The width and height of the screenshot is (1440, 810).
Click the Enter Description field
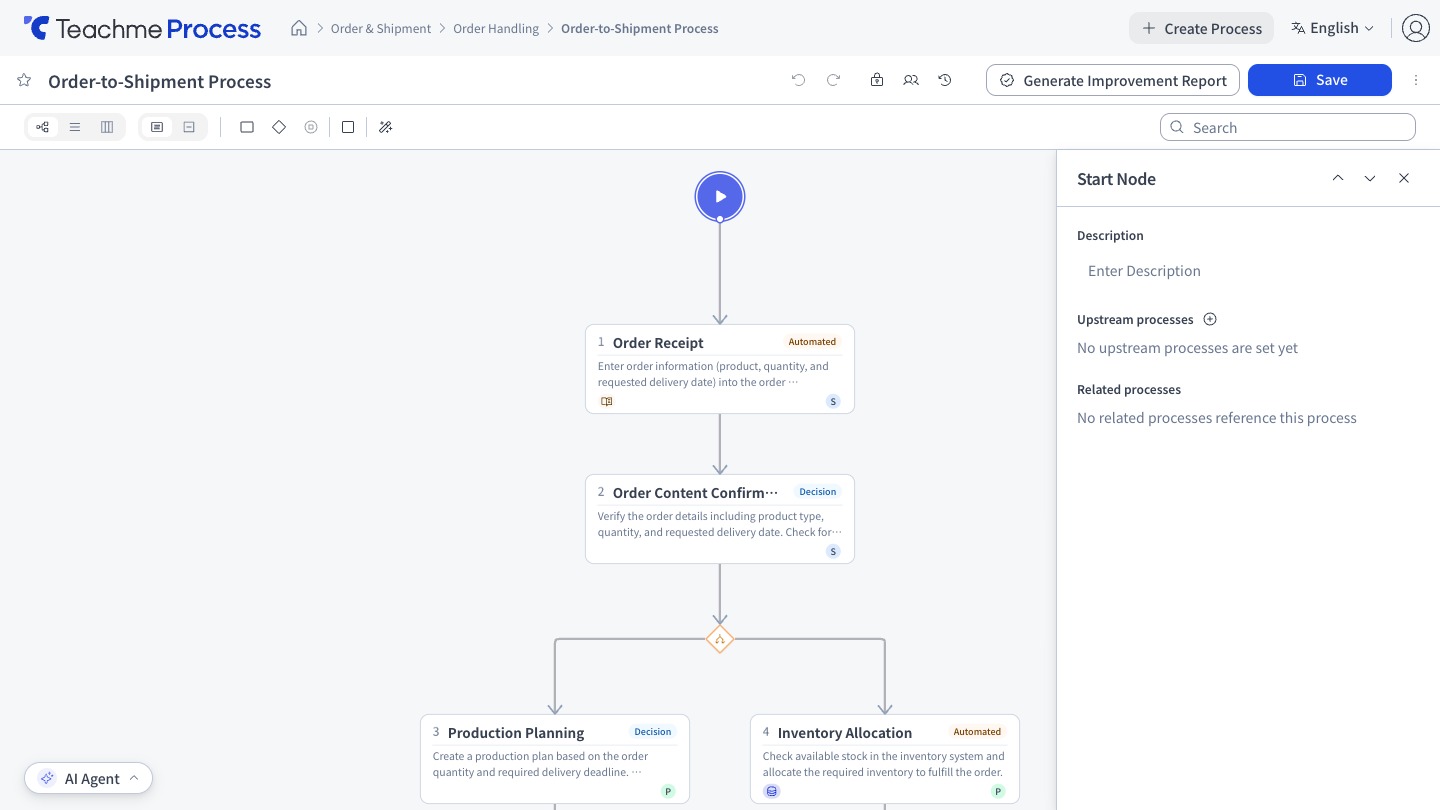click(x=1248, y=271)
